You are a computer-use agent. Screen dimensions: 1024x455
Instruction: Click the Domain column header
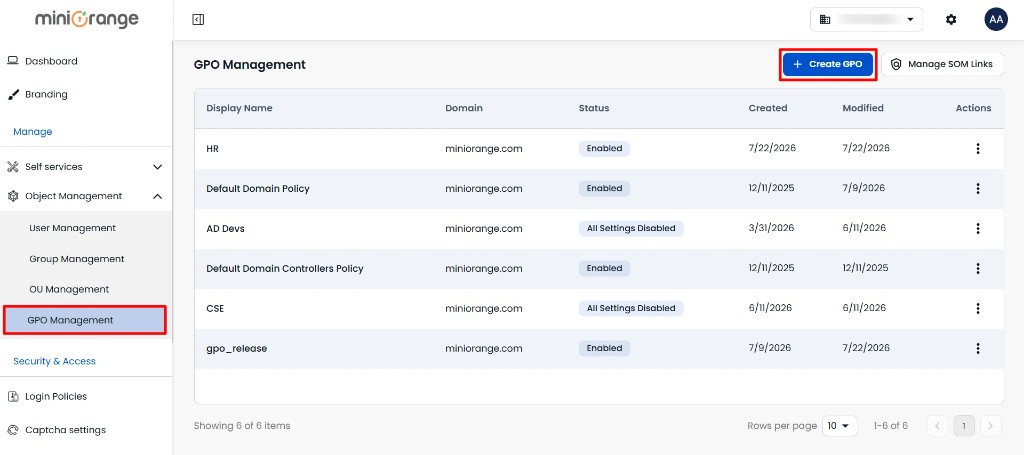(464, 108)
